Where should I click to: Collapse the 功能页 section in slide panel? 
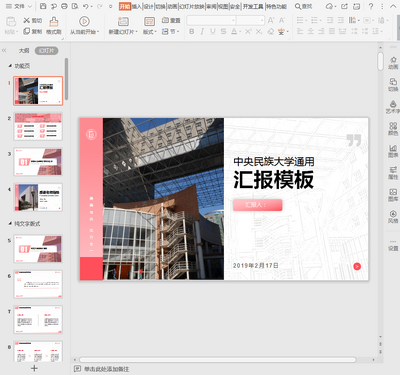pos(10,66)
